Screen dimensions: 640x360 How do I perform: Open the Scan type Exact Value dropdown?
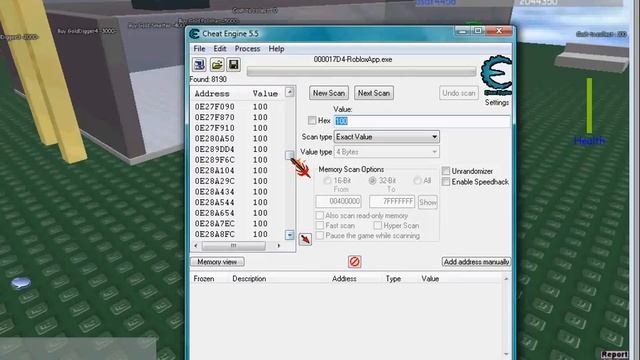(x=387, y=137)
